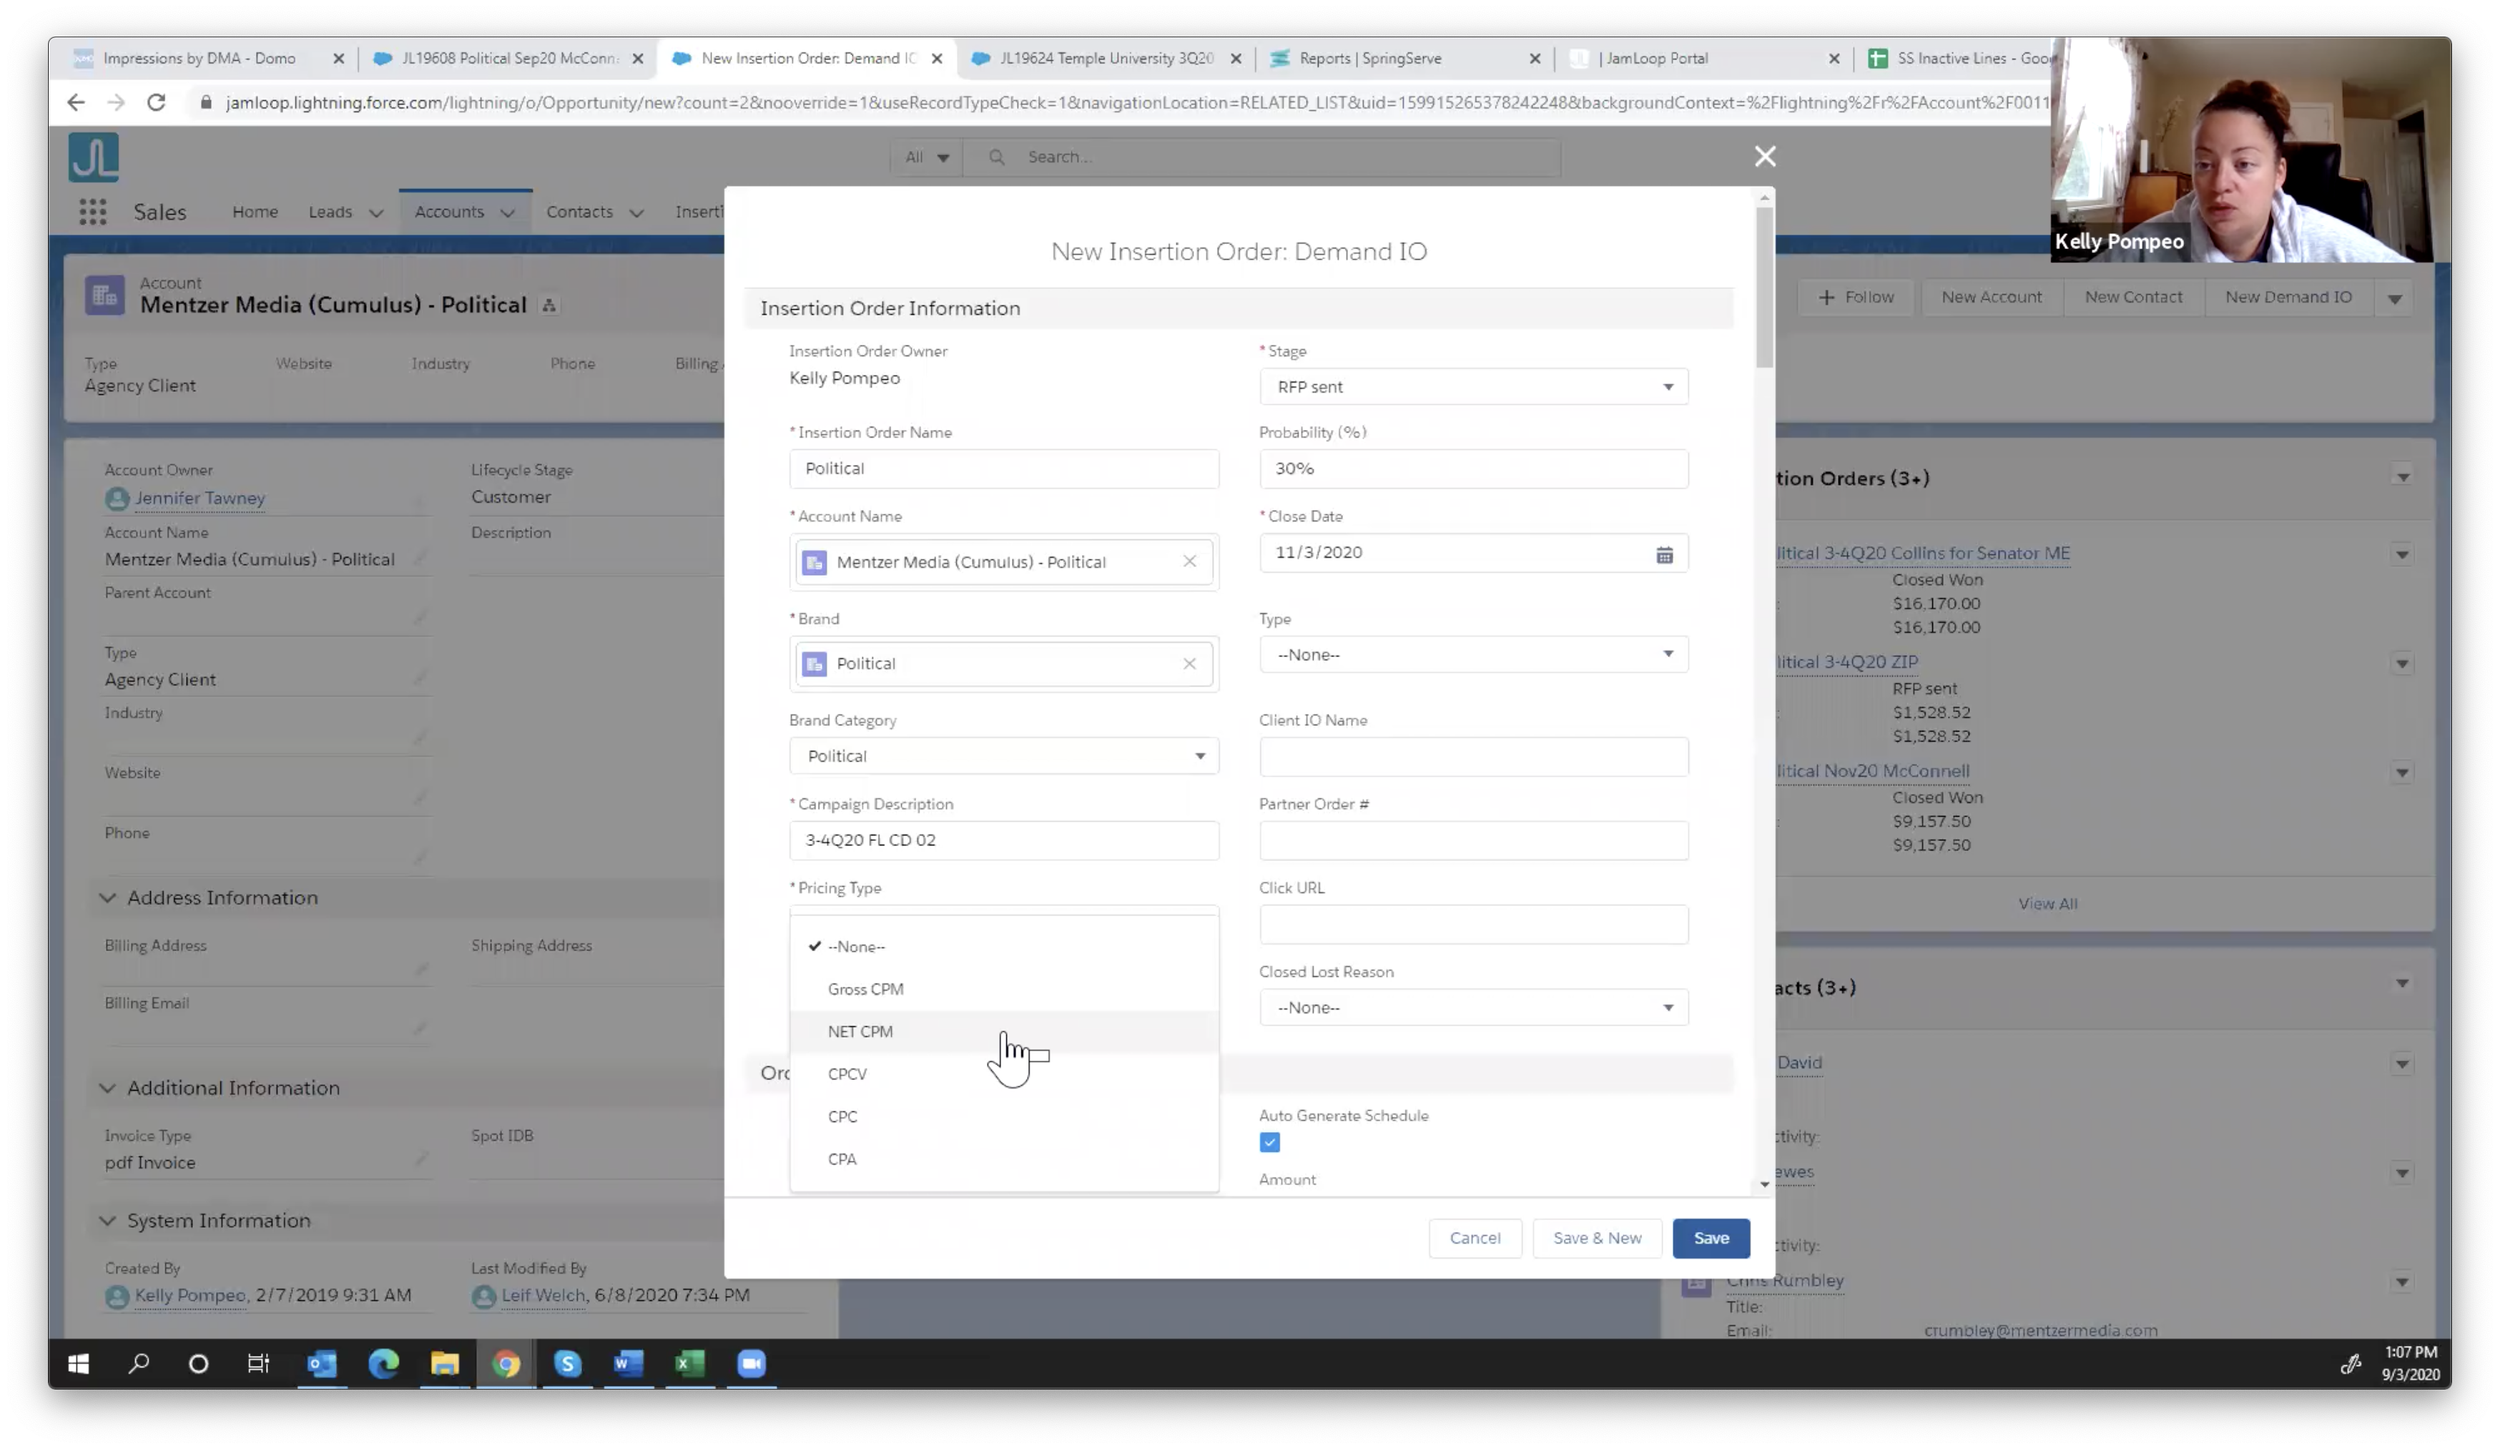Open the Close Date calendar picker
Screen dimensions: 2500x1449
pos(1664,554)
